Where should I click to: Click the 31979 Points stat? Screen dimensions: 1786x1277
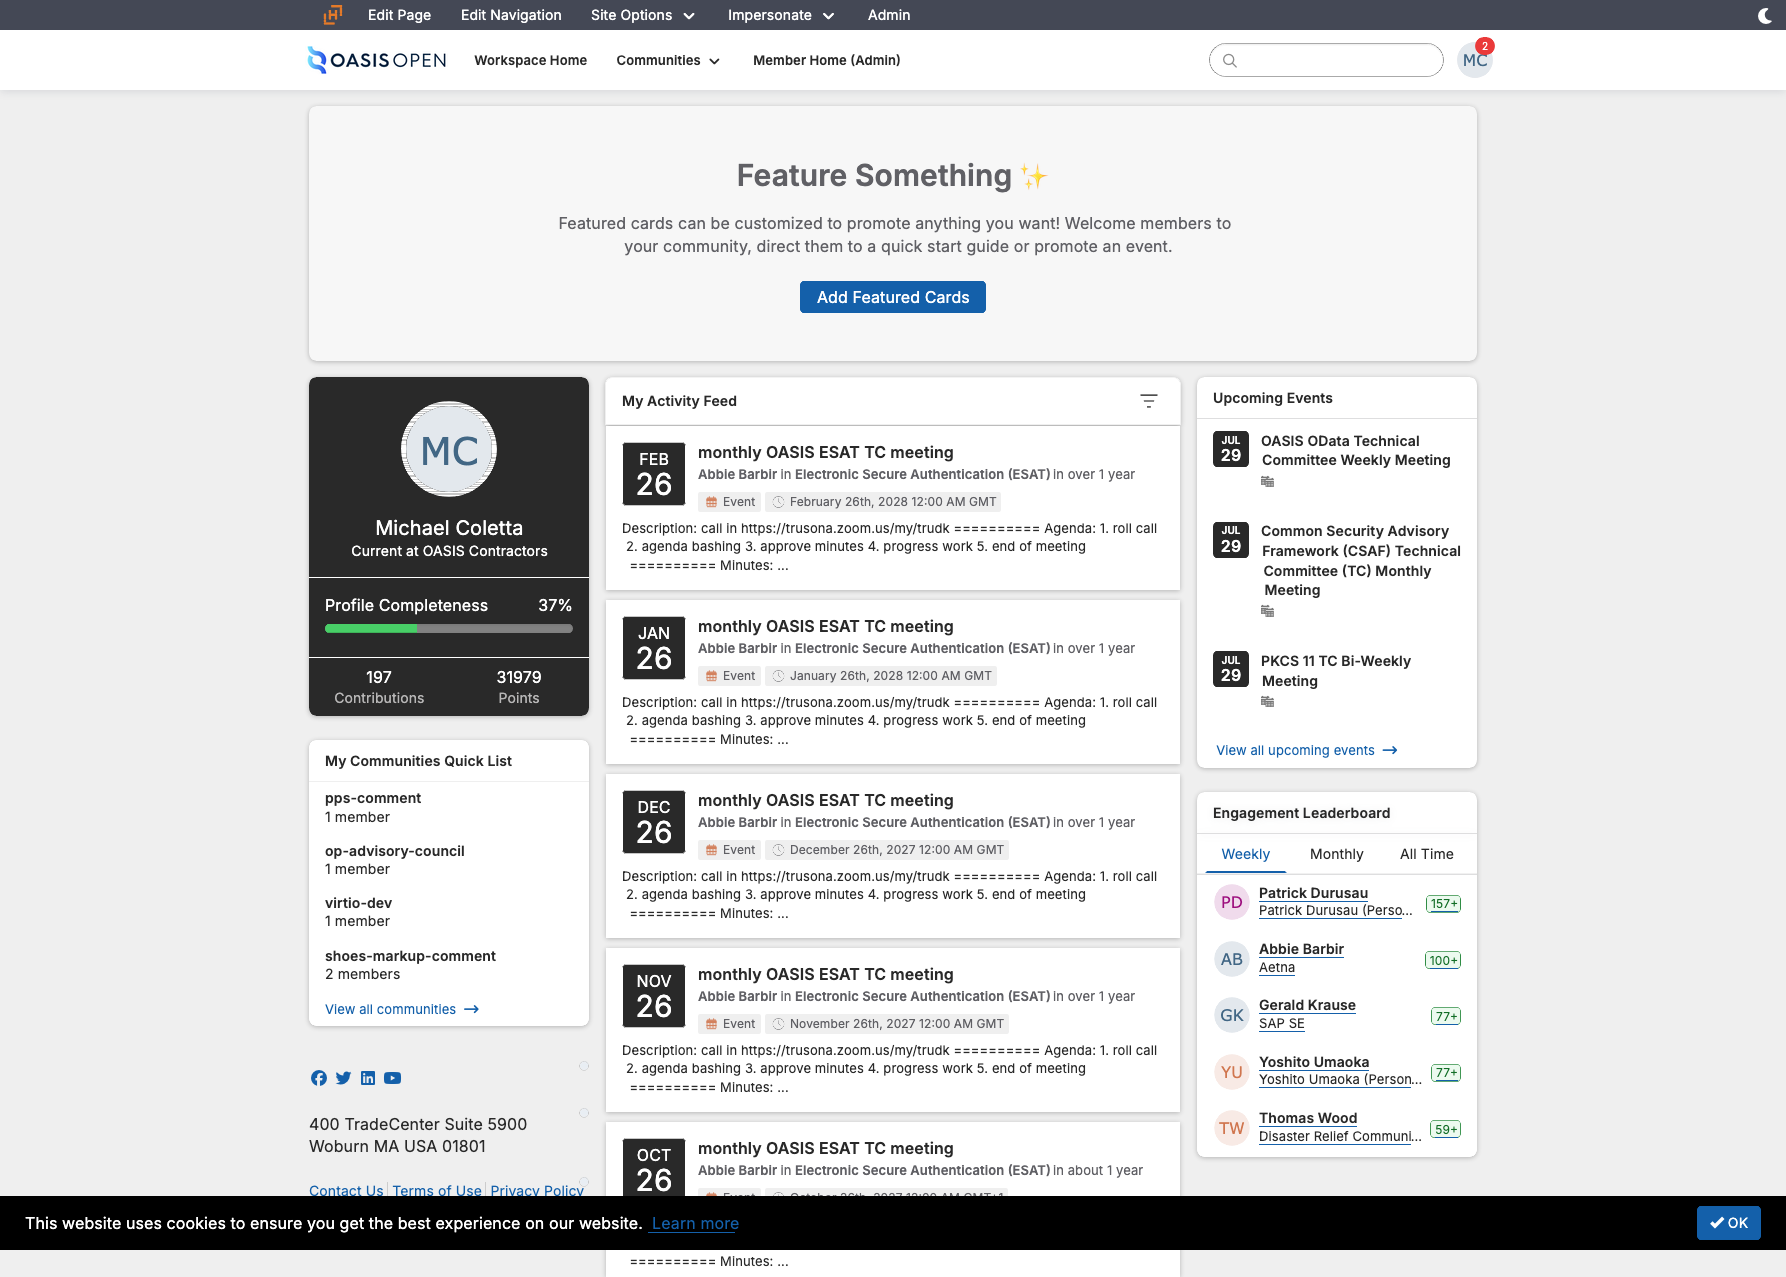tap(519, 687)
